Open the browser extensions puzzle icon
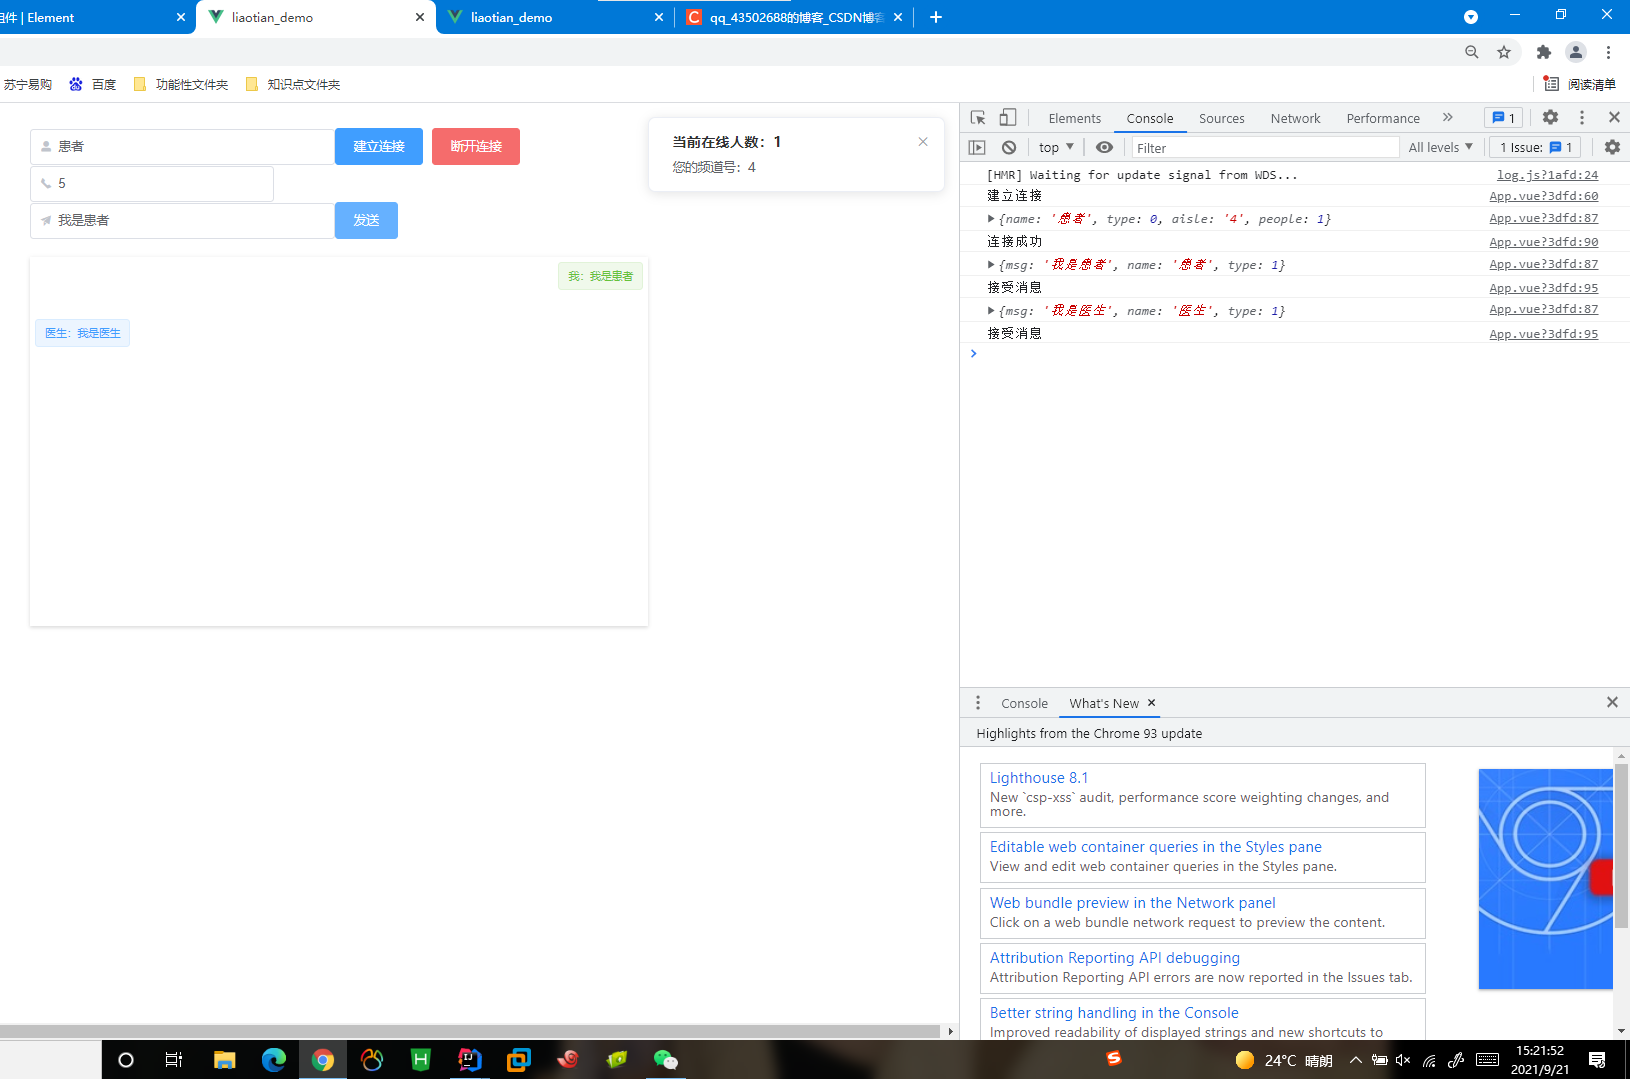 [x=1544, y=52]
